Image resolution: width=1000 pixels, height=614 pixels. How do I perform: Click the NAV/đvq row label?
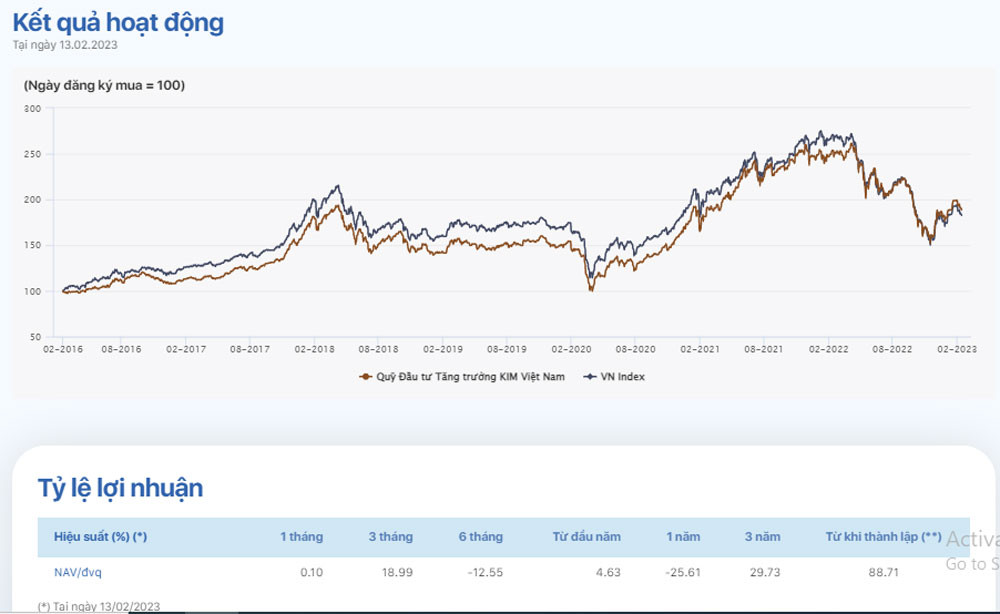point(76,573)
